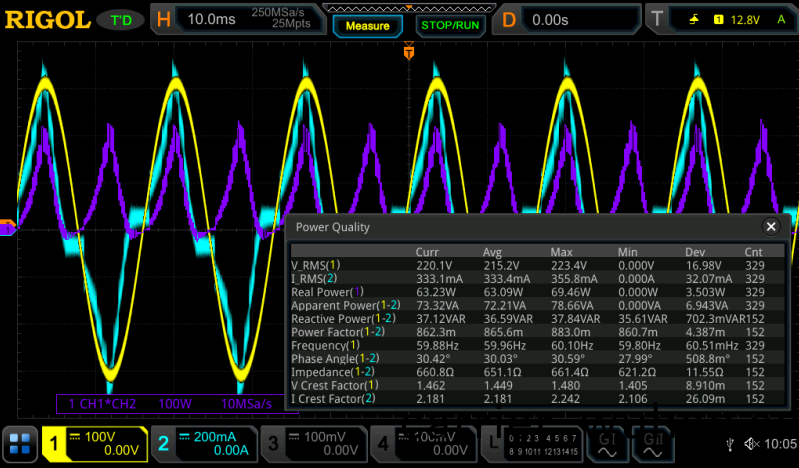Open the function navigation menu icon

click(x=19, y=444)
